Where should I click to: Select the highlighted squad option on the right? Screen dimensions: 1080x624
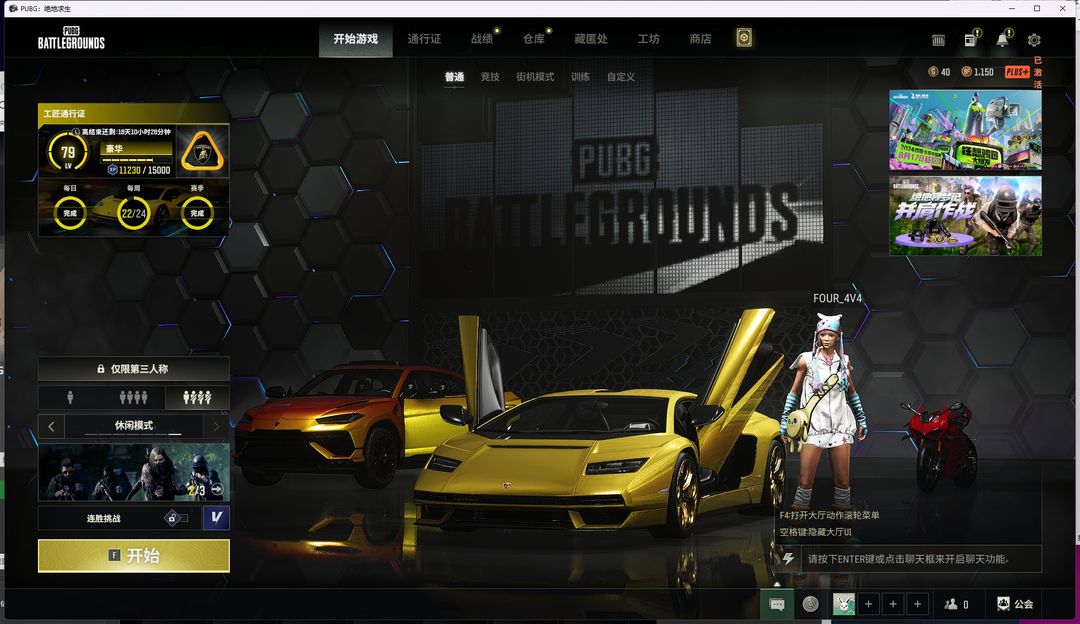(x=197, y=397)
